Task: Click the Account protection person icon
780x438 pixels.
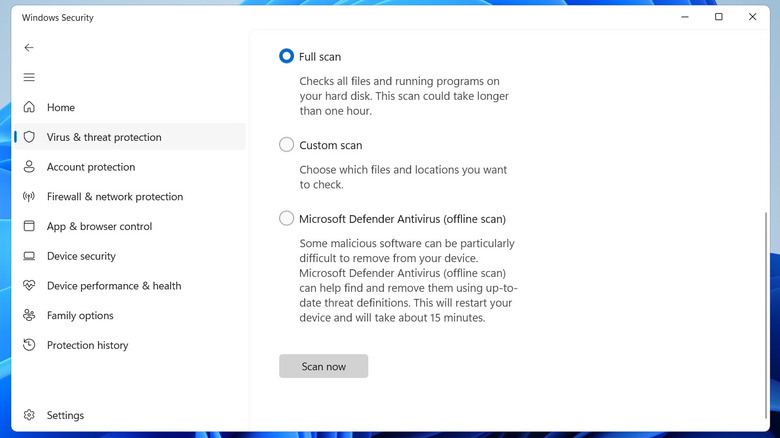Action: click(29, 167)
